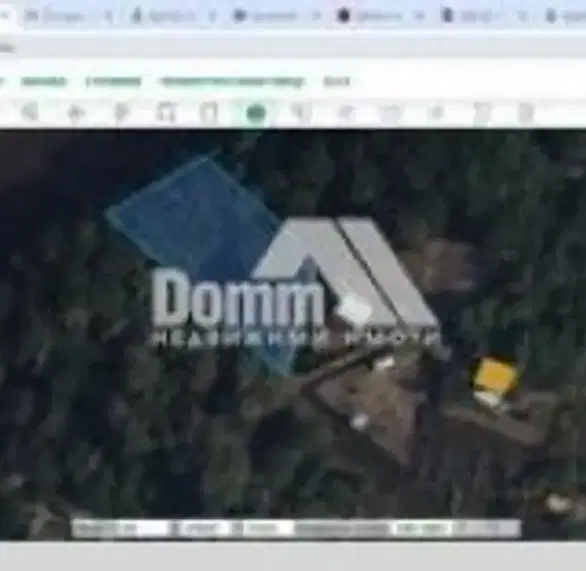Screen dimensions: 586x571
Task: Open the longest green menu item above the toolbar
Action: point(232,81)
